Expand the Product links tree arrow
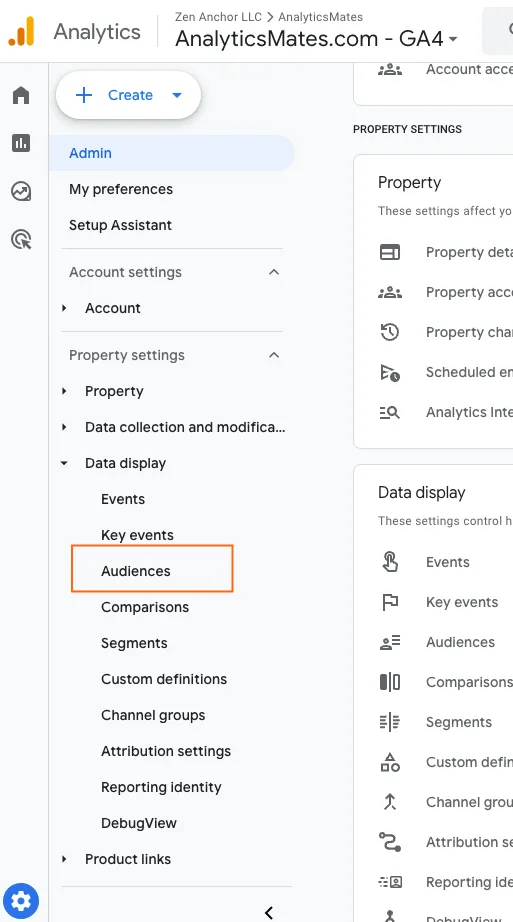The width and height of the screenshot is (513, 922). pyautogui.click(x=64, y=859)
